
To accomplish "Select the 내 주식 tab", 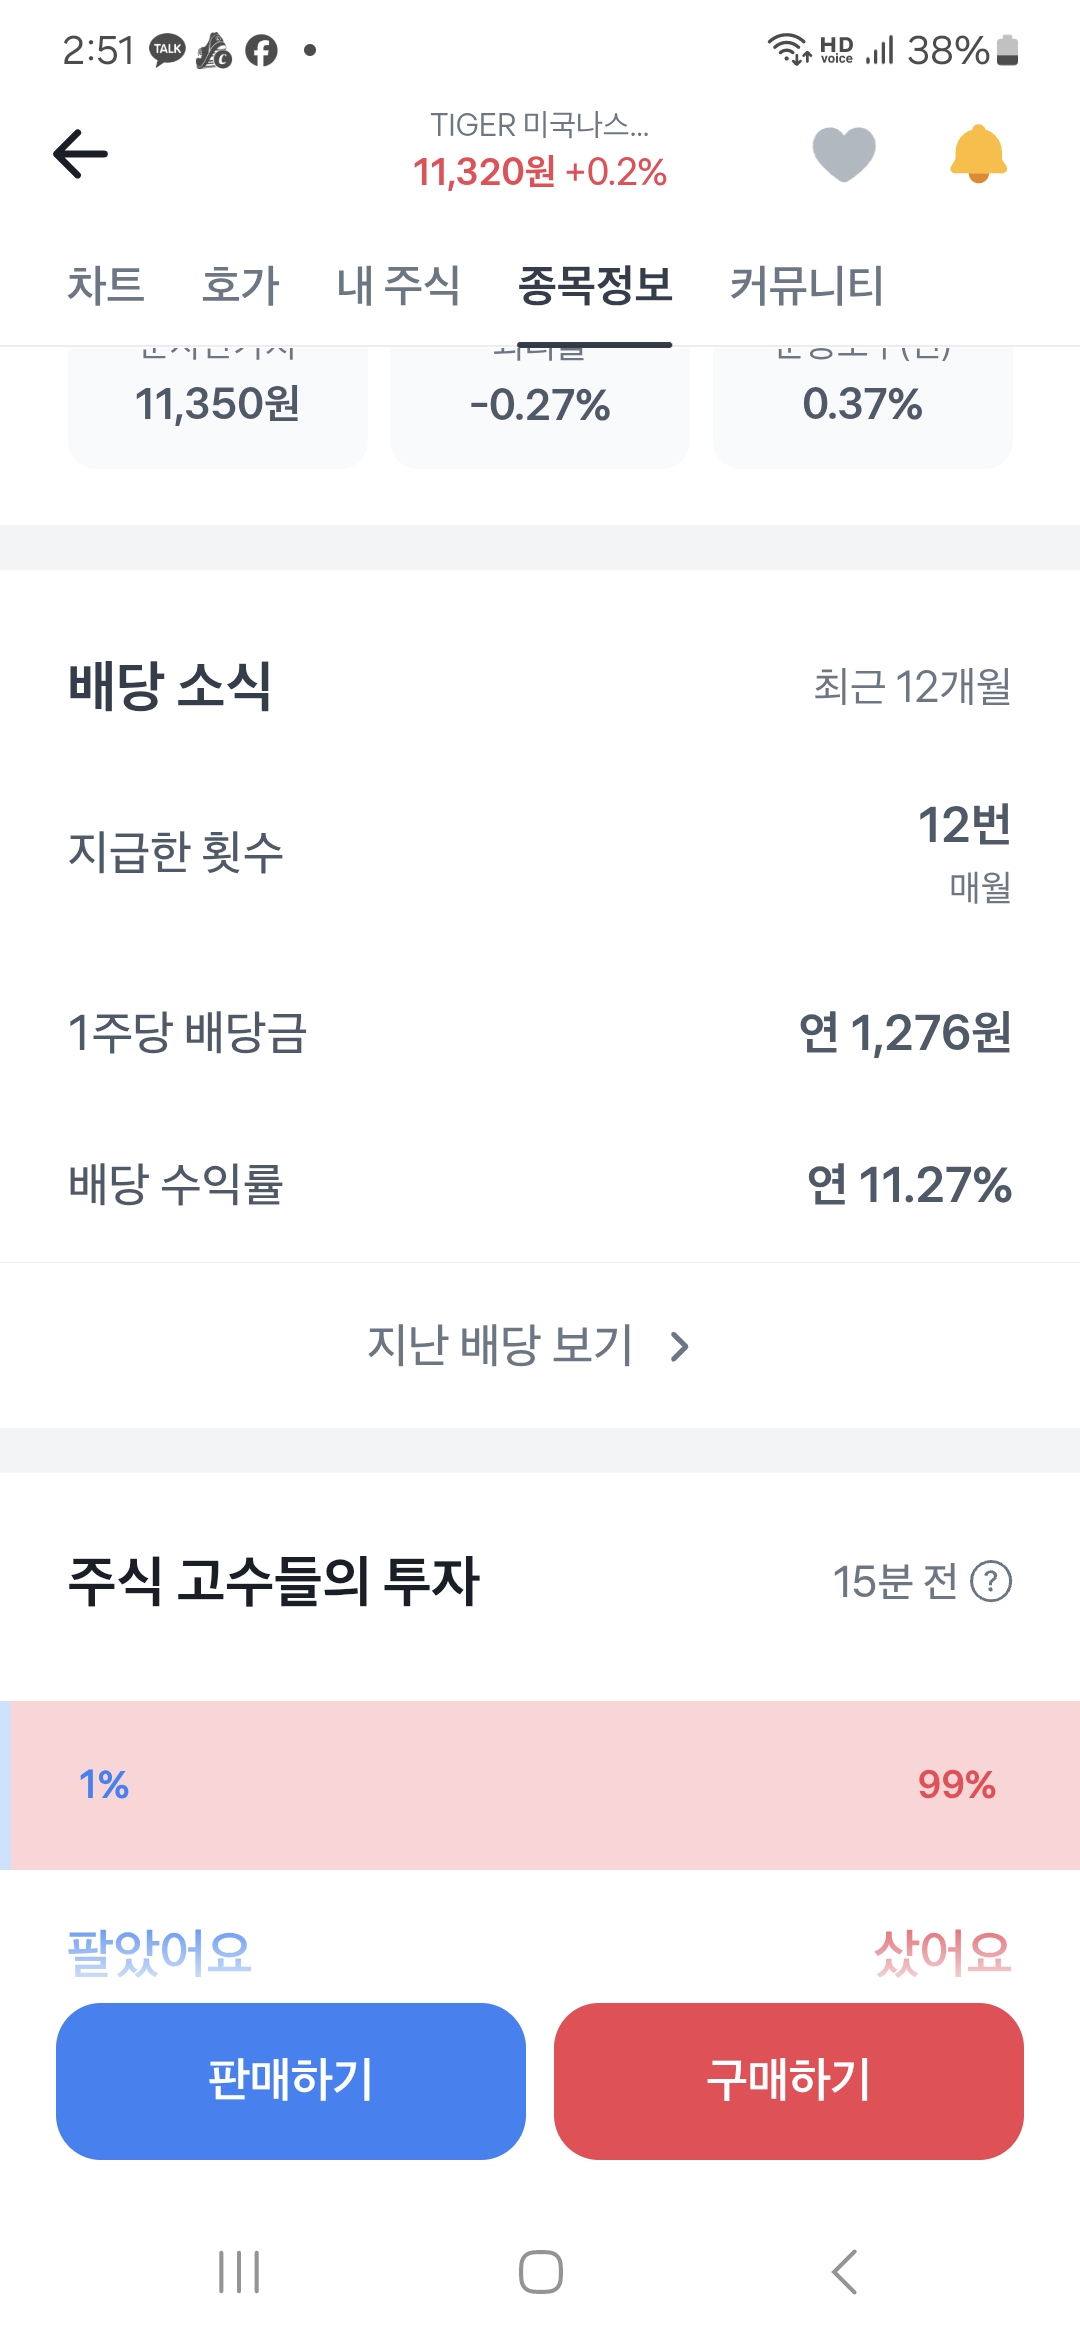I will (398, 286).
